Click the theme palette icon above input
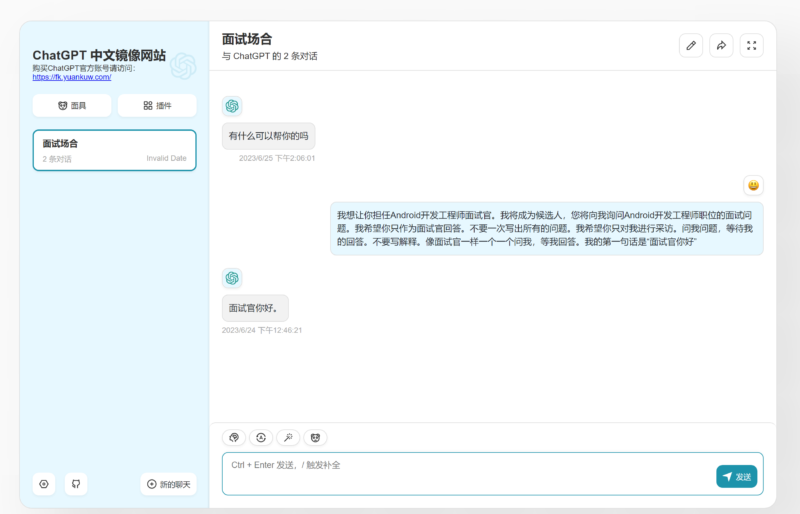This screenshot has width=800, height=514. point(234,437)
